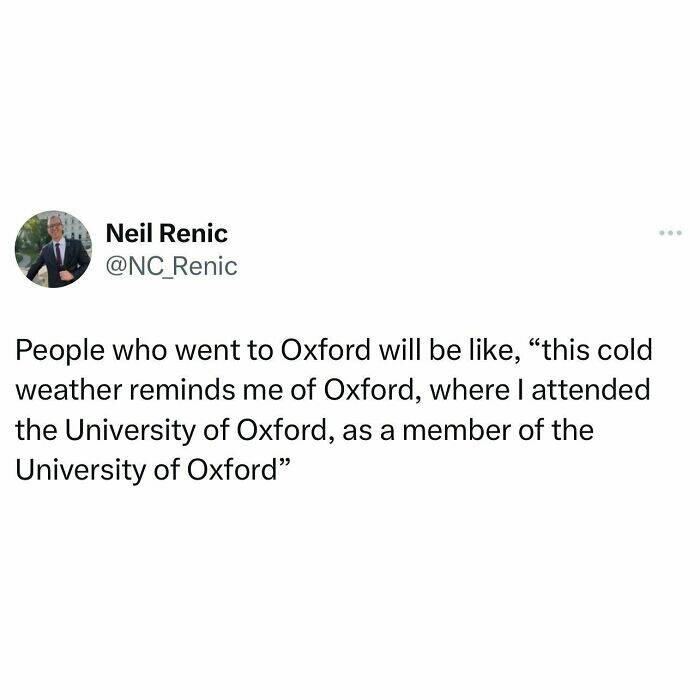Screen dimensions: 700x700
Task: Open the Neil Renic display name
Action: (166, 234)
